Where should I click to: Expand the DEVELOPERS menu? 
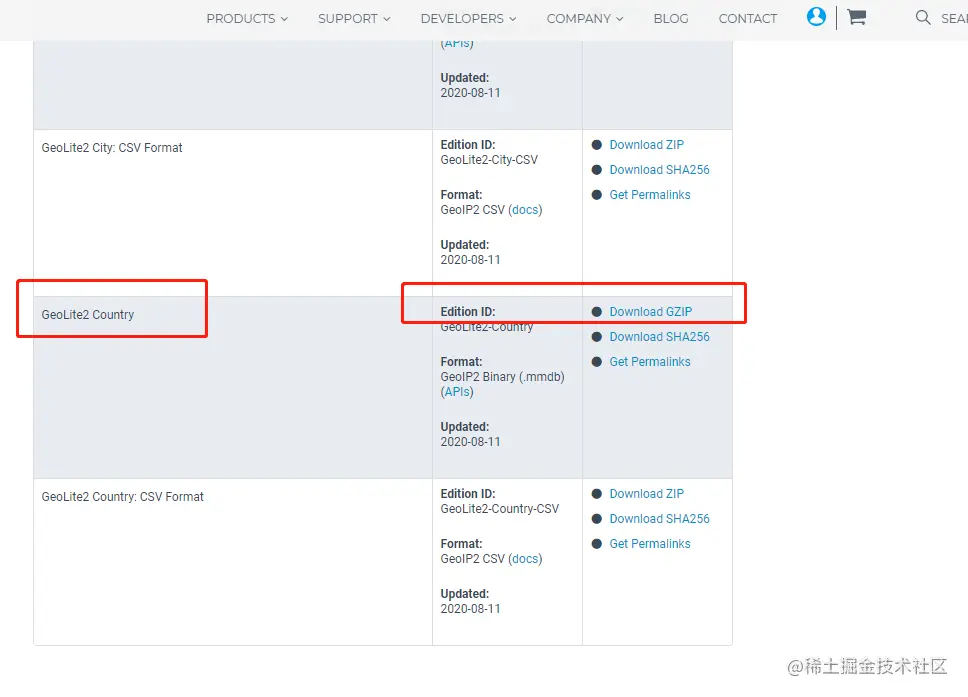(469, 19)
